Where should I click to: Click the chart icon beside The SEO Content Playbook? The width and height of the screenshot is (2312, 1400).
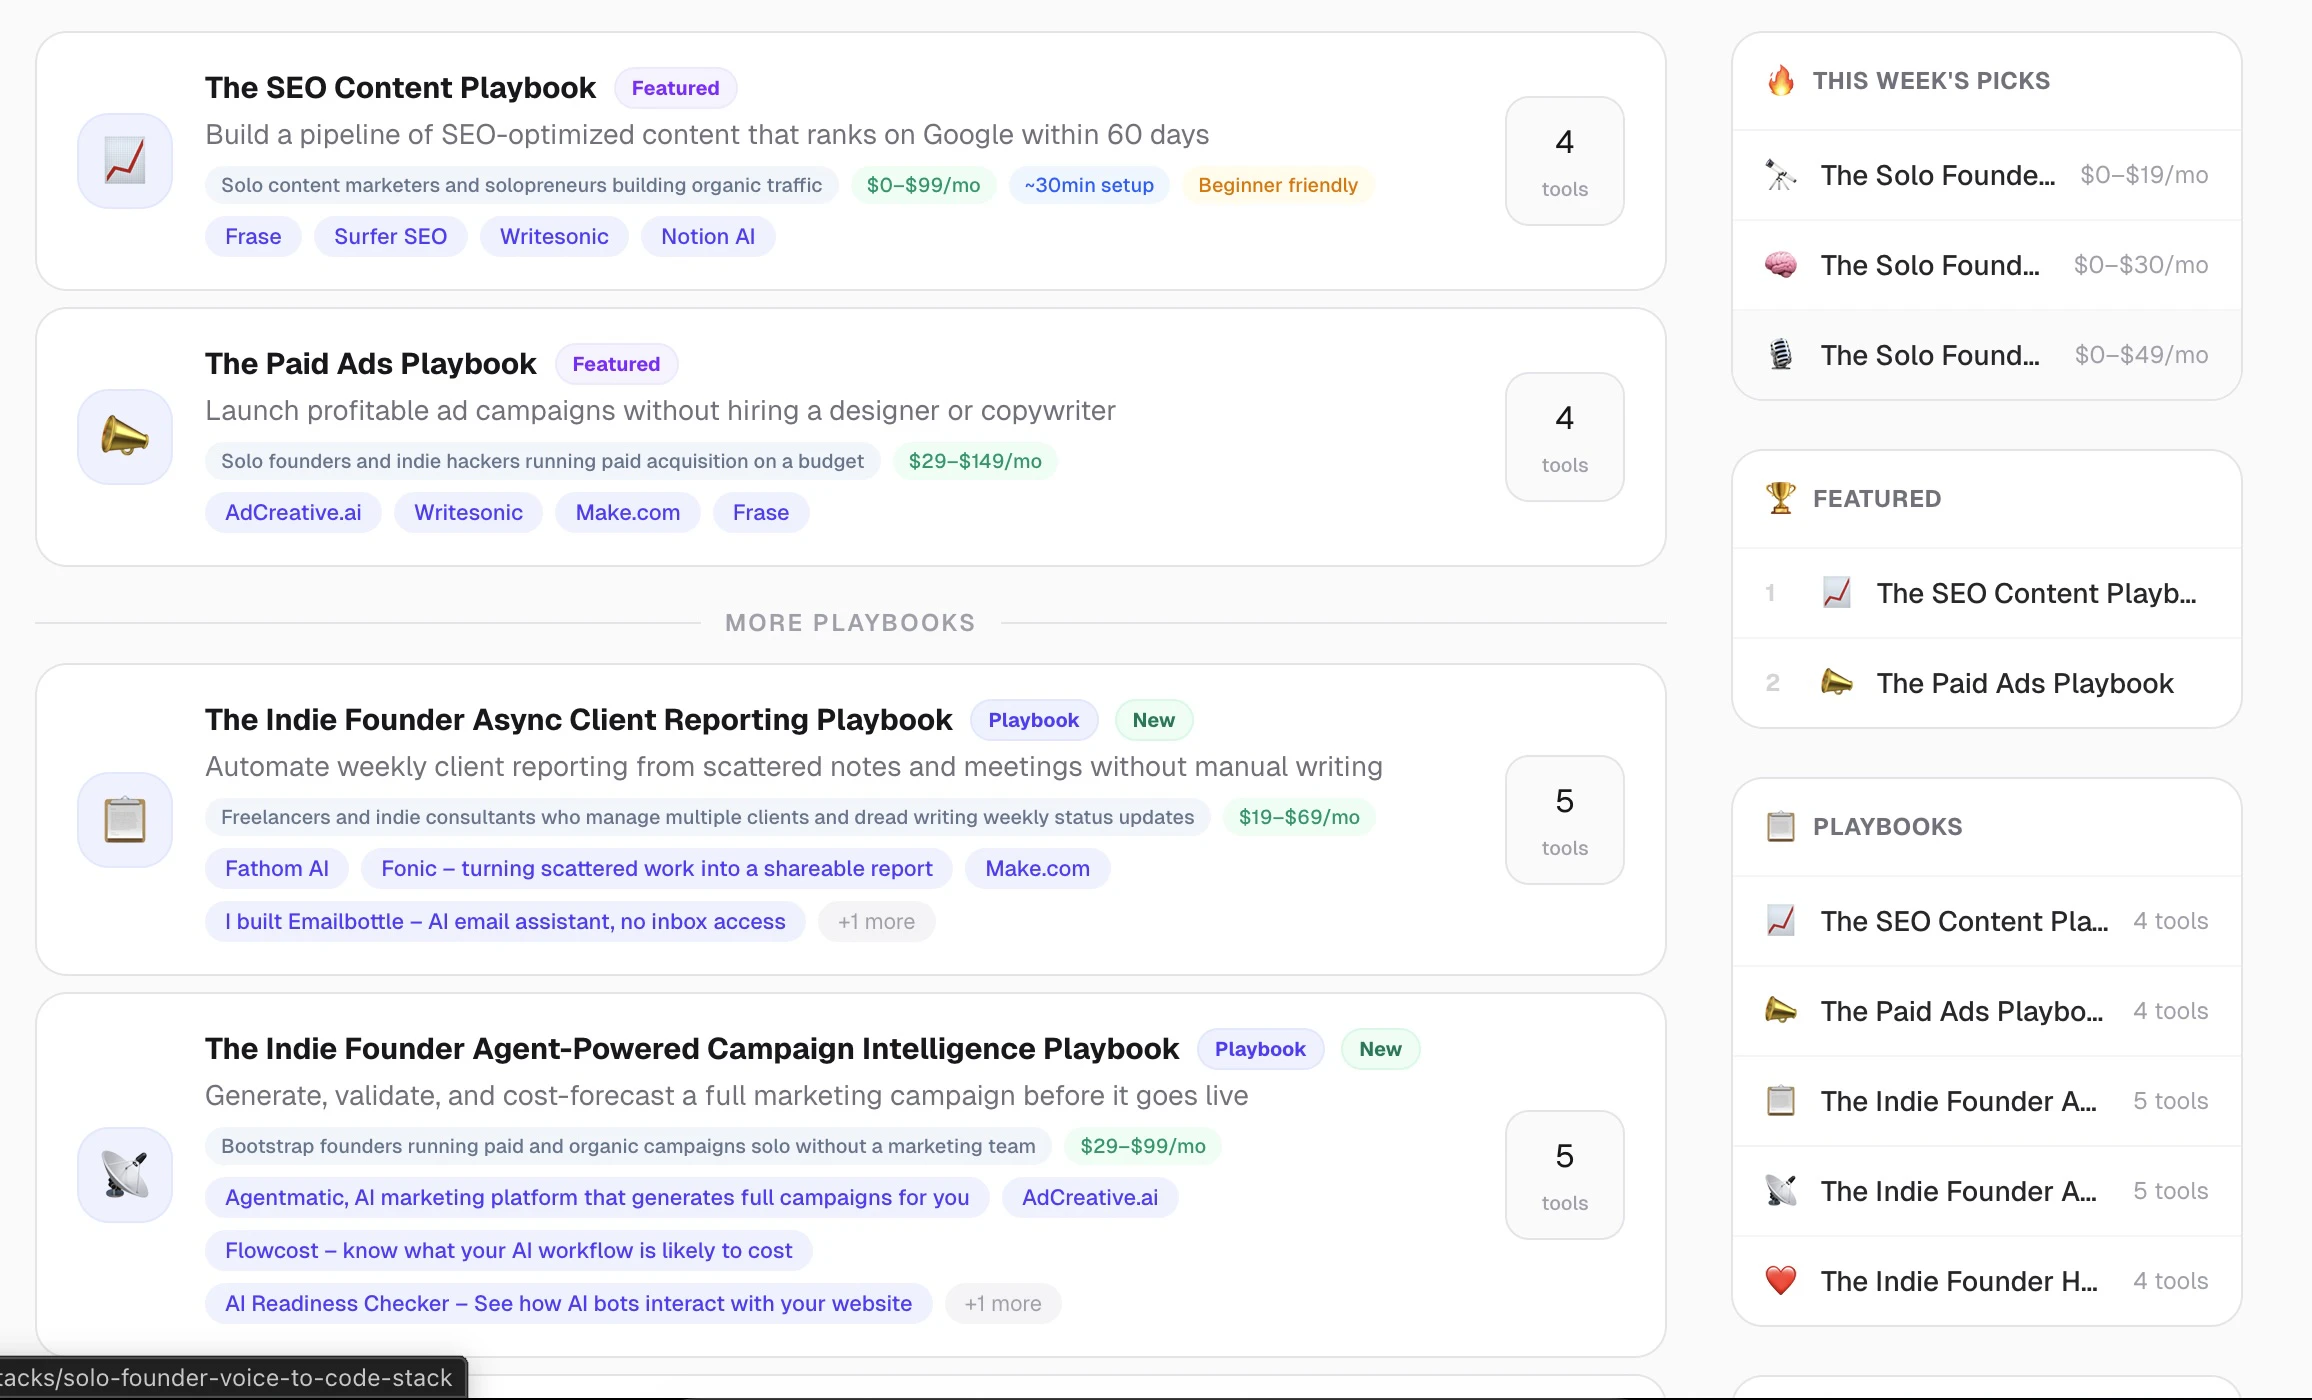click(x=124, y=160)
